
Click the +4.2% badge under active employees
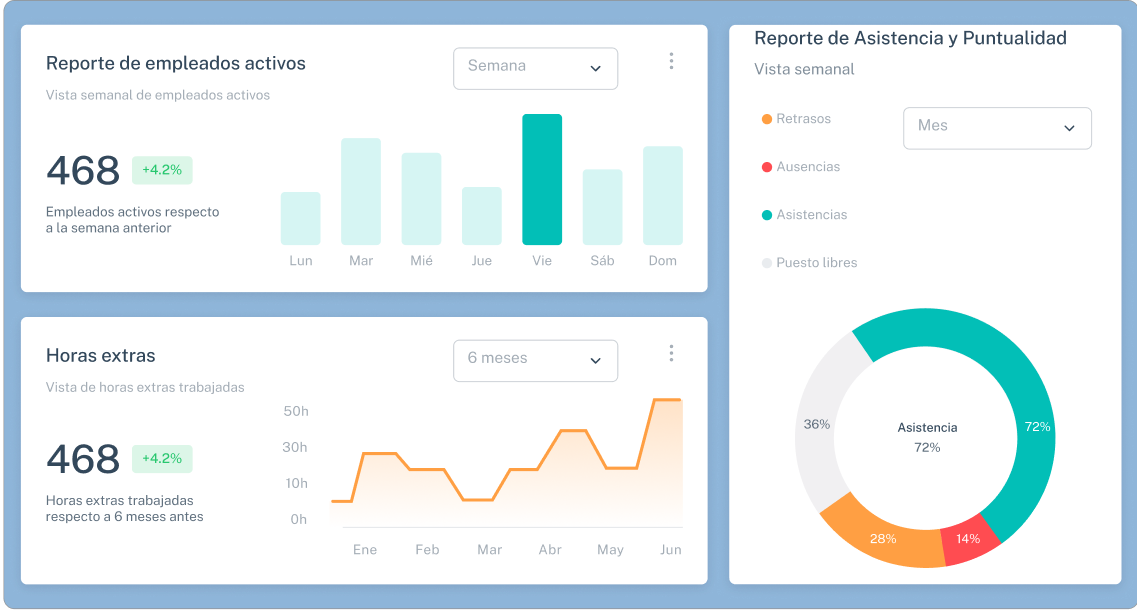(x=162, y=170)
